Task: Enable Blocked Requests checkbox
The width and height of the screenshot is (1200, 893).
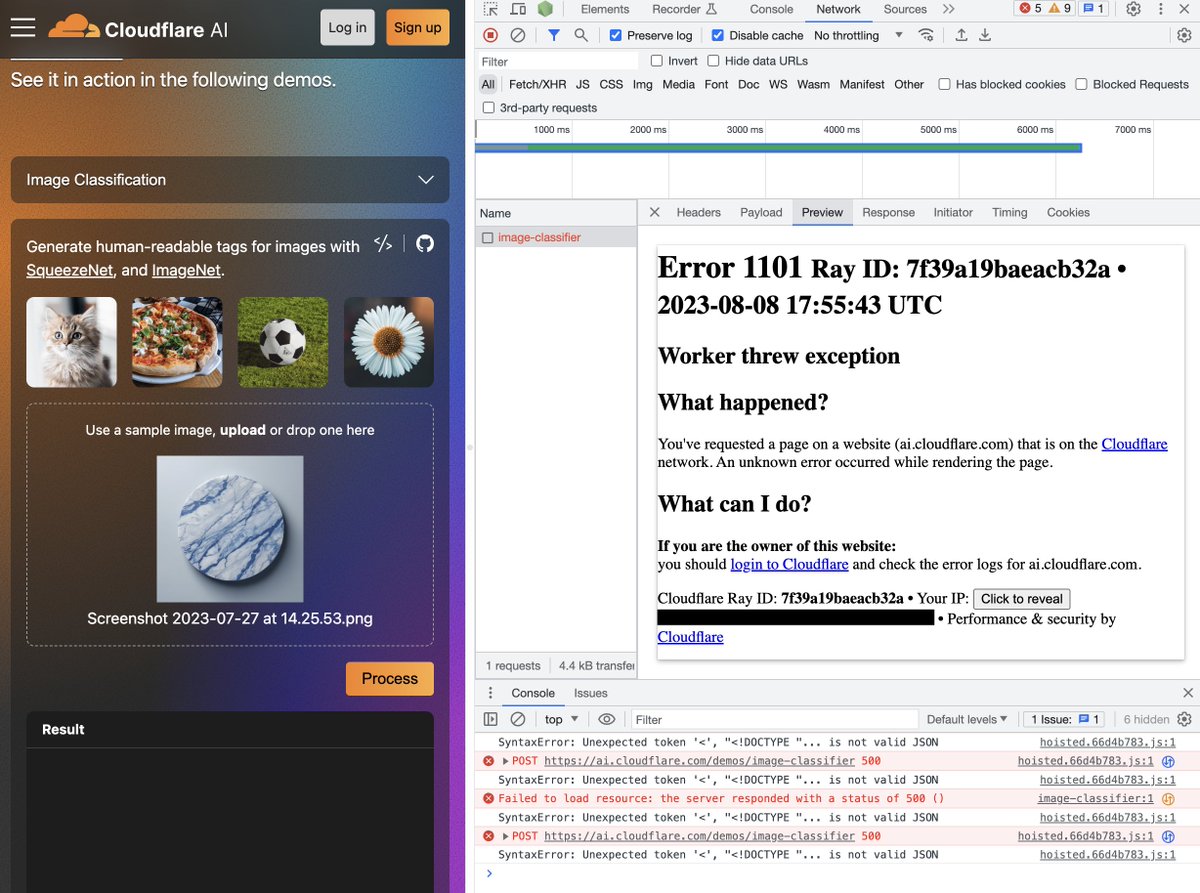Action: click(1081, 84)
